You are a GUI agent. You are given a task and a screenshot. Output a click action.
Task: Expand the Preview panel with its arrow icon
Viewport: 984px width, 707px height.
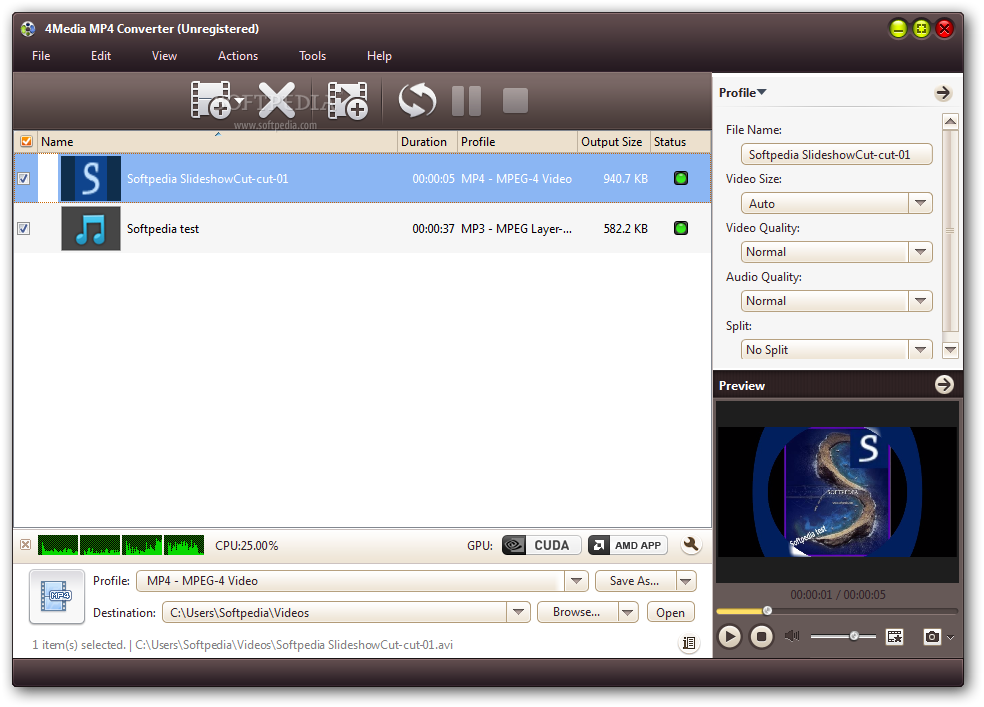[x=944, y=385]
